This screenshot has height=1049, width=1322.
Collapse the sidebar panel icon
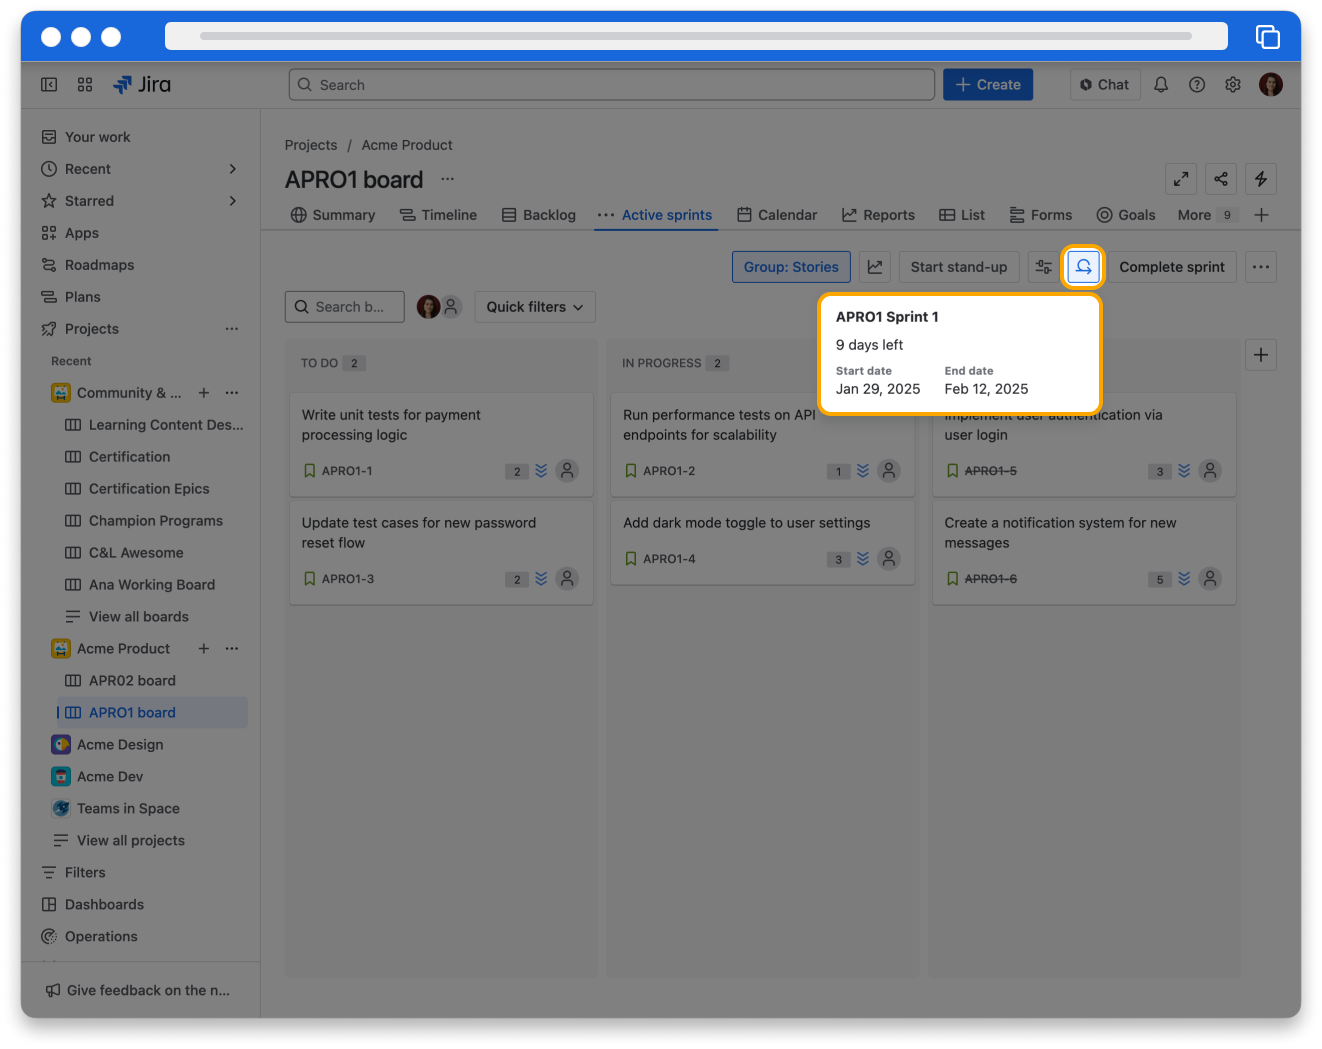(x=49, y=85)
